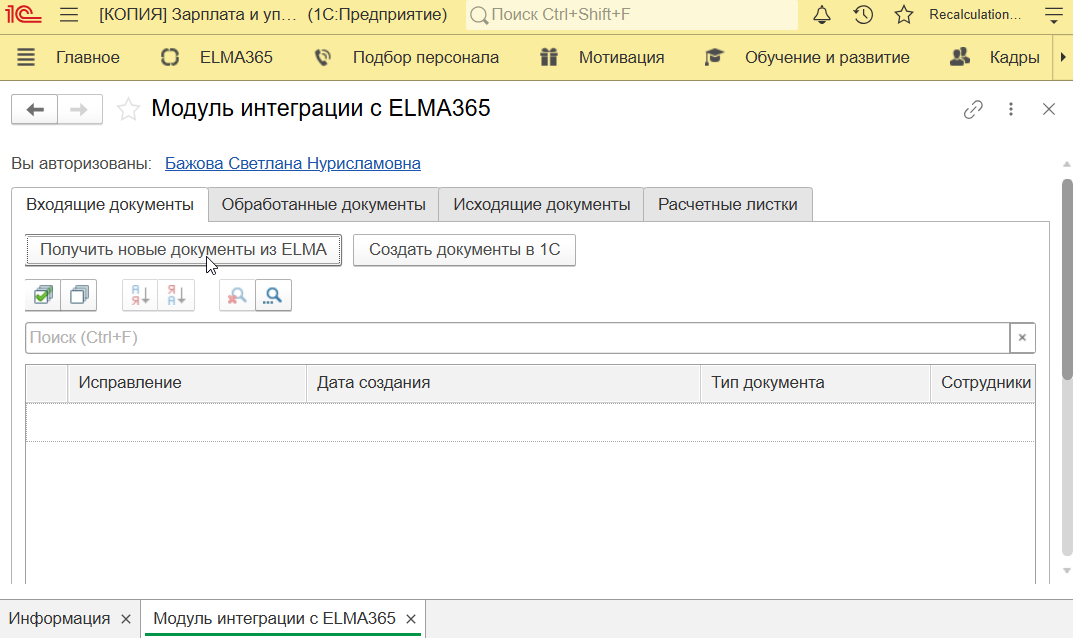Sort list ascending icon
The image size is (1073, 638).
[140, 296]
